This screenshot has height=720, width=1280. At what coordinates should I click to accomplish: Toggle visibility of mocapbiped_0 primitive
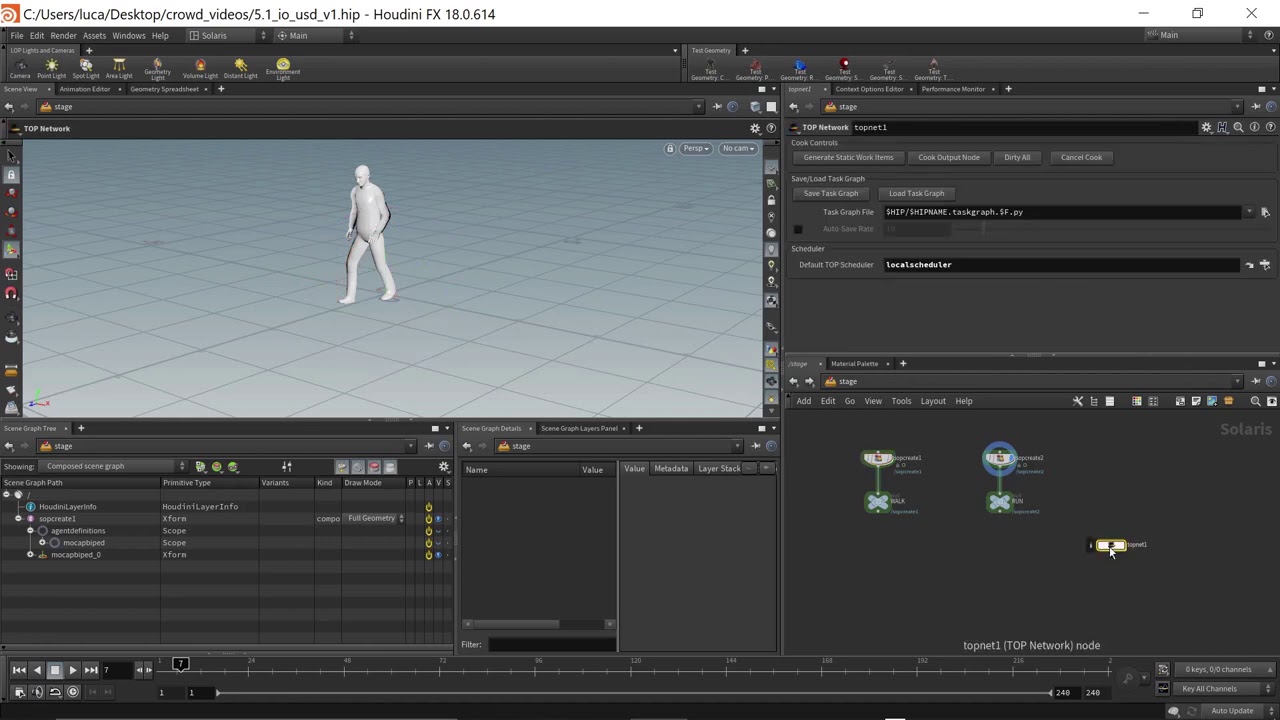438,555
